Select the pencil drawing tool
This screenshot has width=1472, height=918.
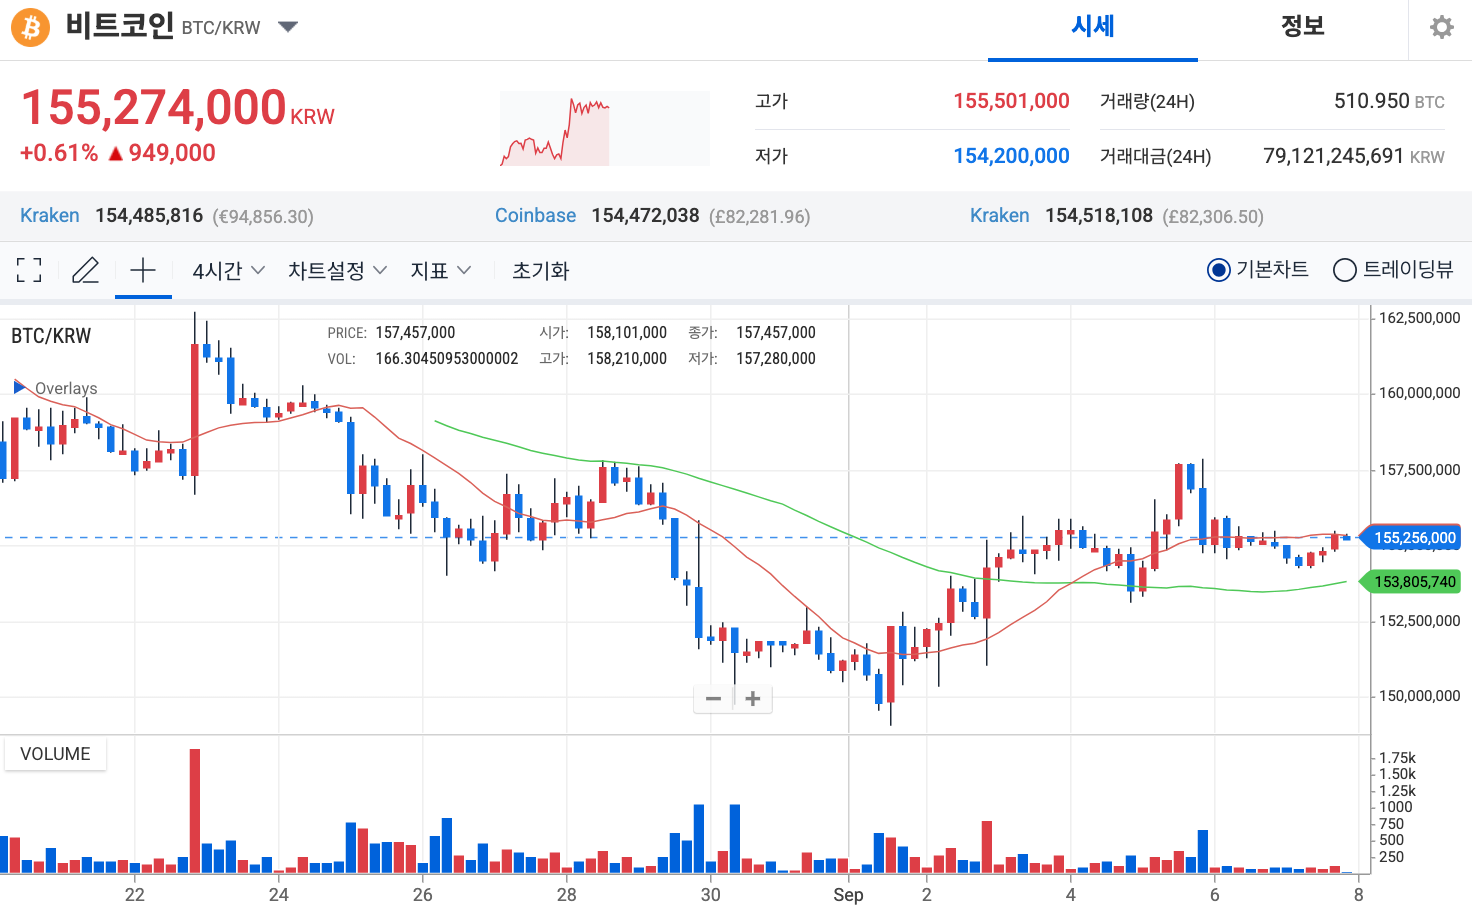point(86,270)
